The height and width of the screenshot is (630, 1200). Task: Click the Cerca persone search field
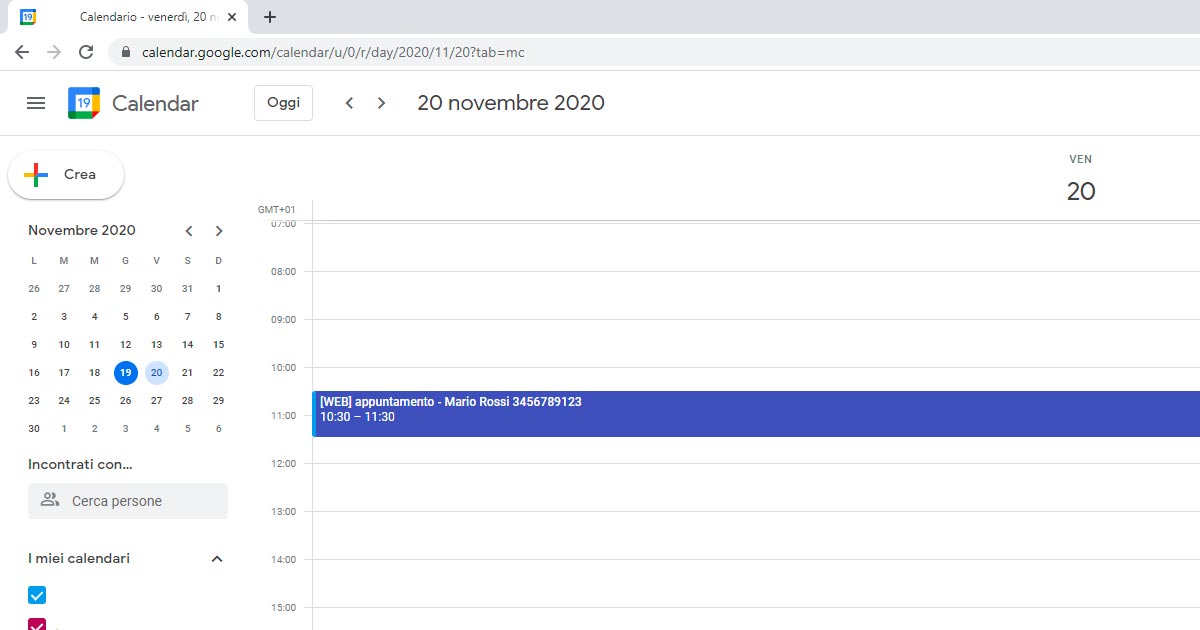tap(128, 501)
